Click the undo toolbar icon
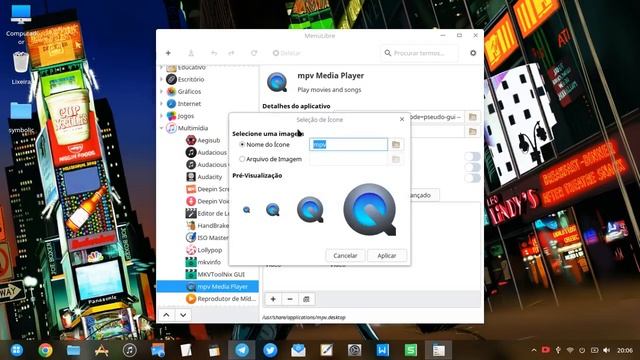640x360 pixels. point(214,53)
